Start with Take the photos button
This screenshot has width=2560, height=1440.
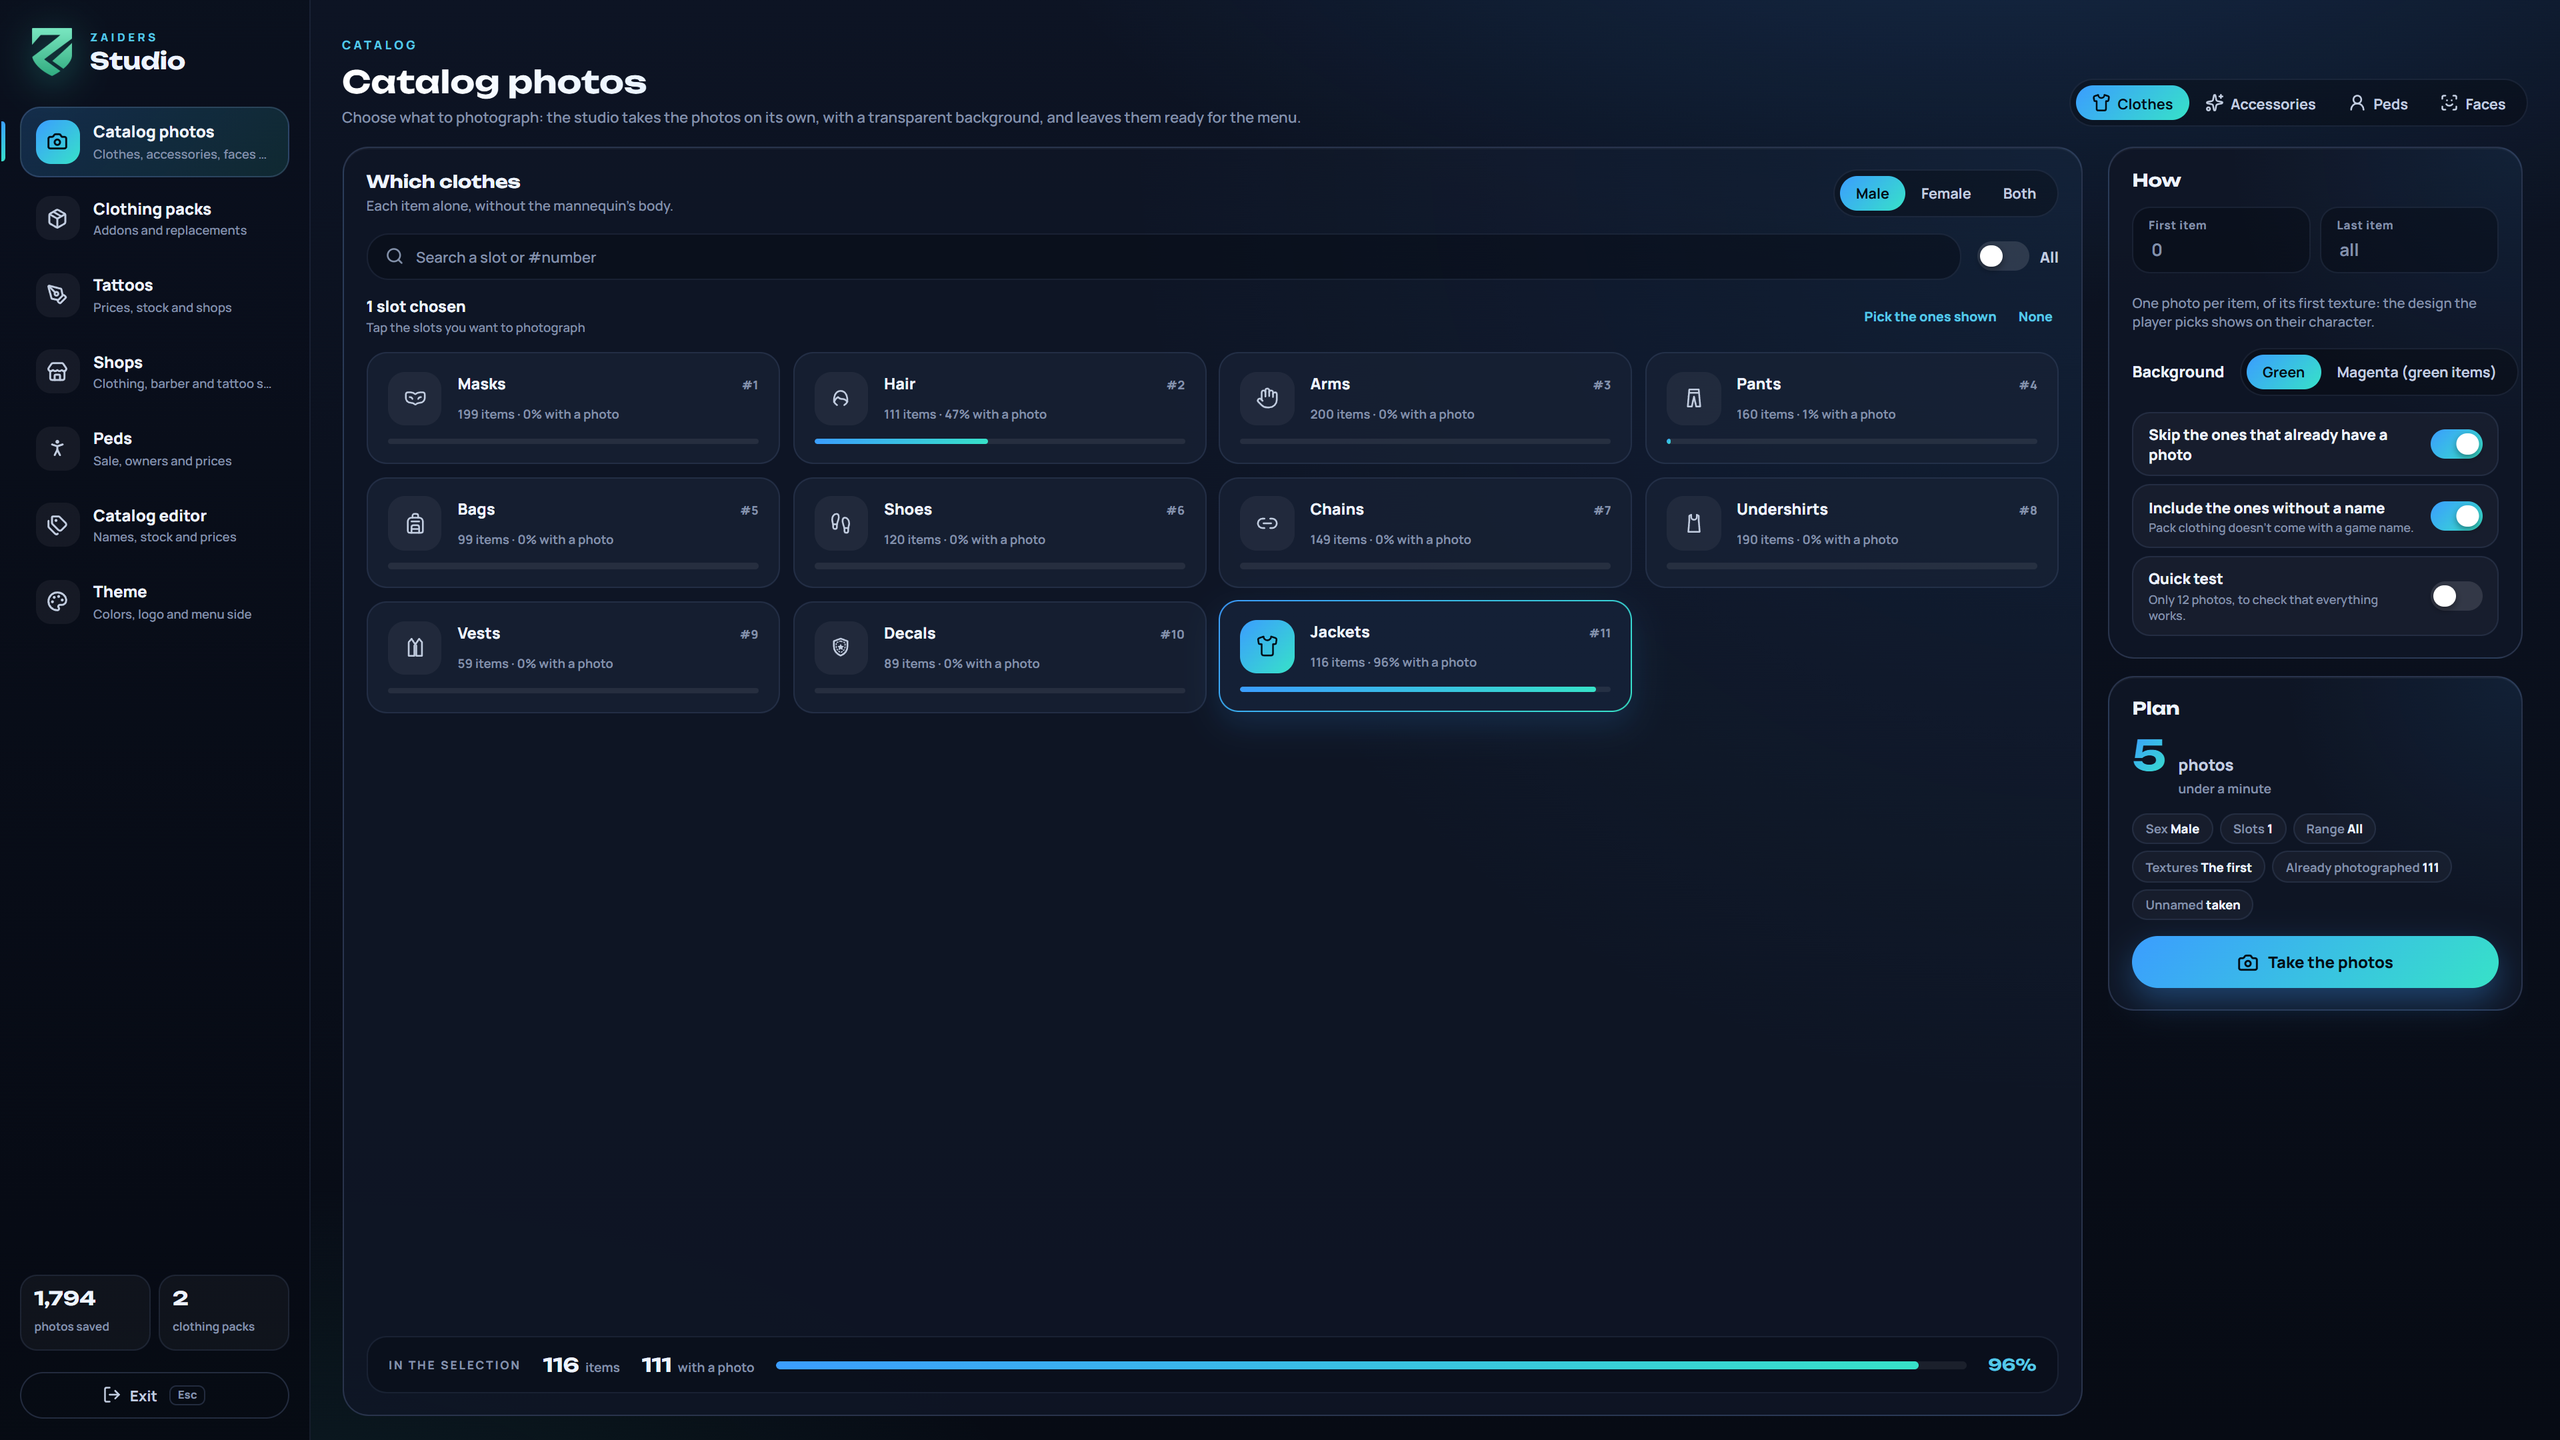pos(2315,962)
